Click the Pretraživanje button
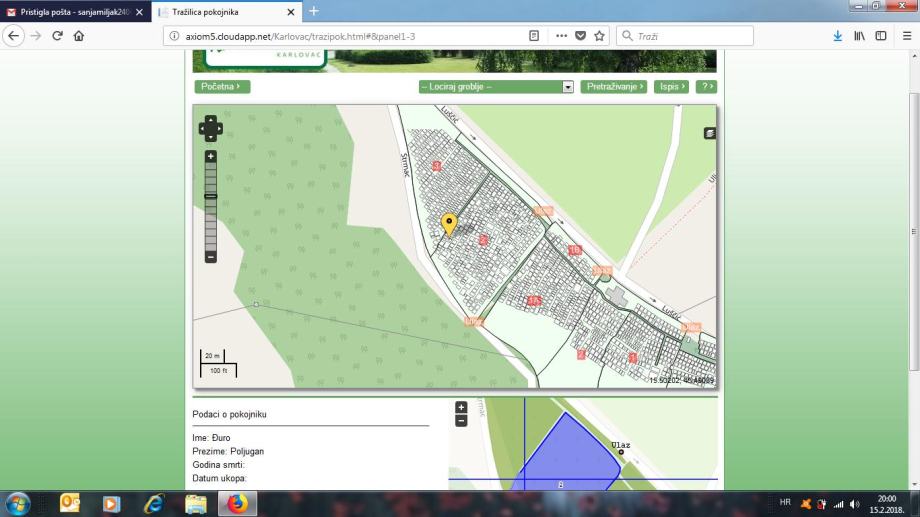Image resolution: width=920 pixels, height=517 pixels. coord(614,86)
